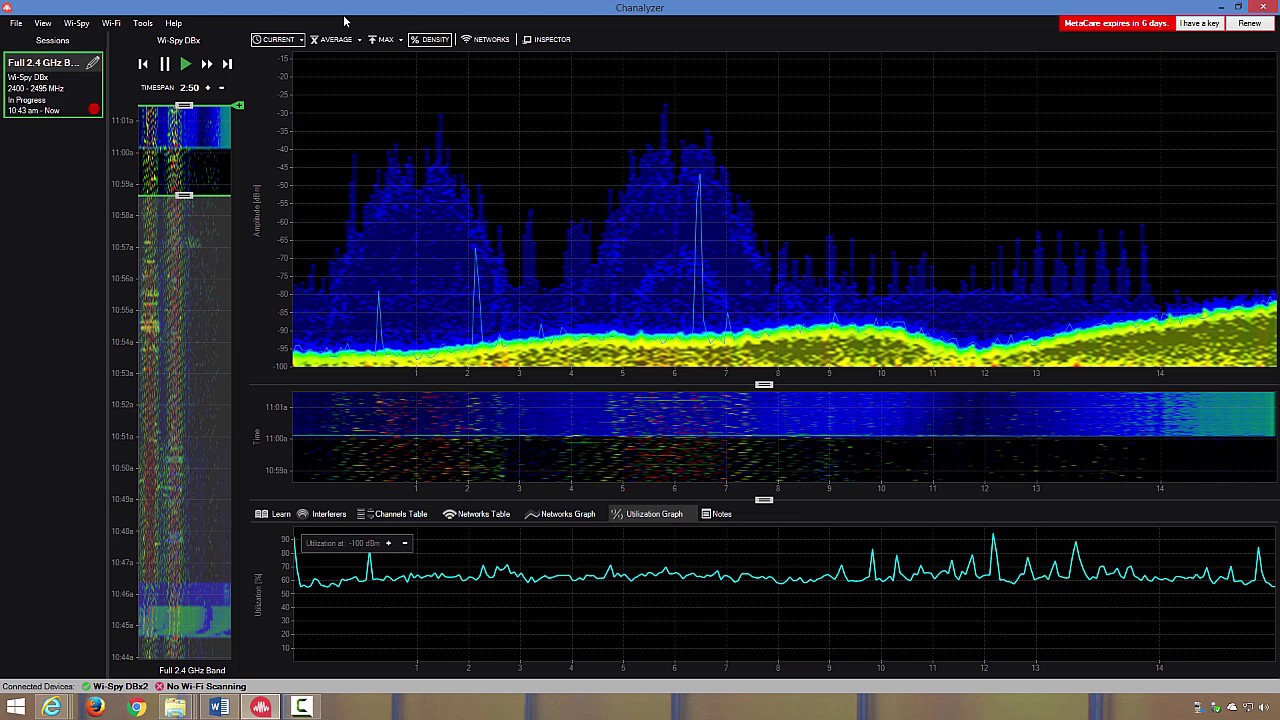
Task: Open Google Chrome from the taskbar
Action: (136, 708)
